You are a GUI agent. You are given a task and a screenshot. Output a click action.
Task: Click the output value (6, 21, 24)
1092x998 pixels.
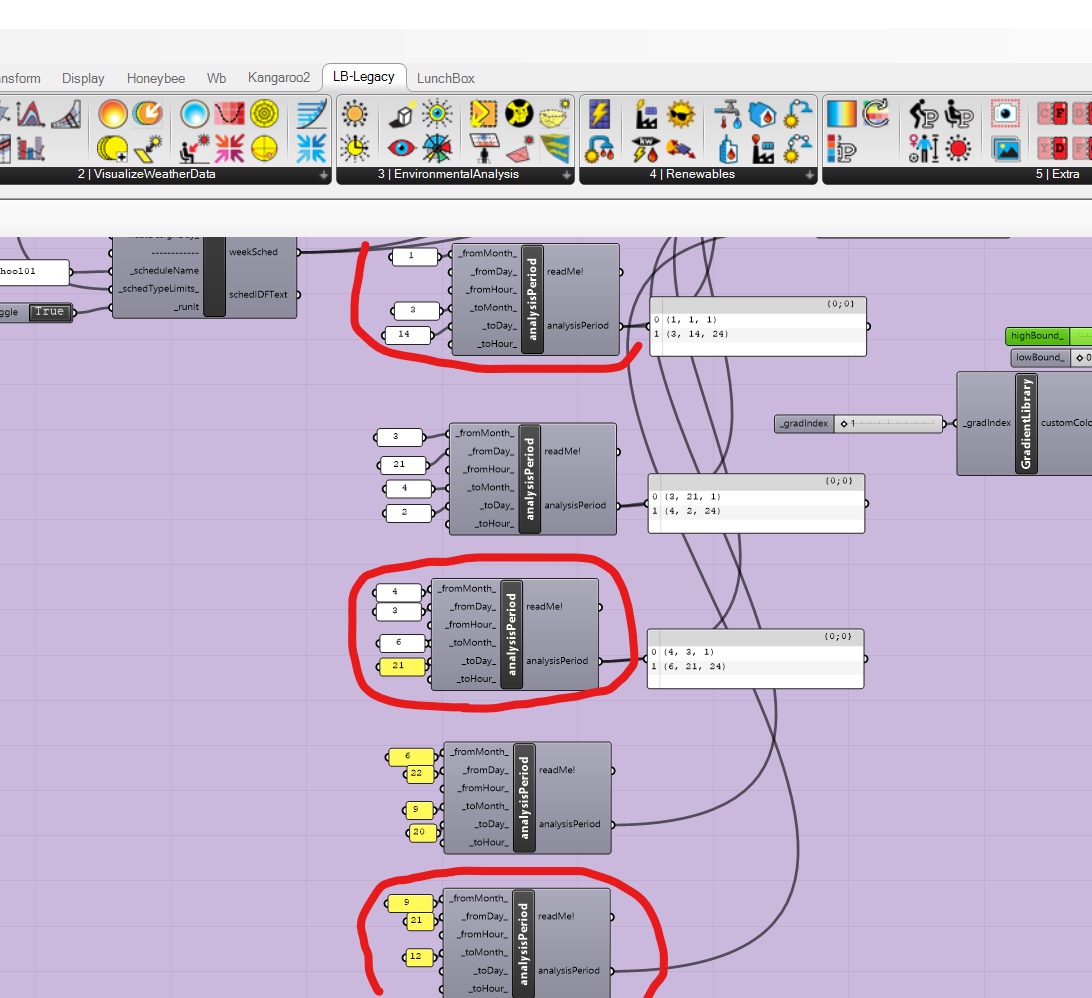coord(695,666)
